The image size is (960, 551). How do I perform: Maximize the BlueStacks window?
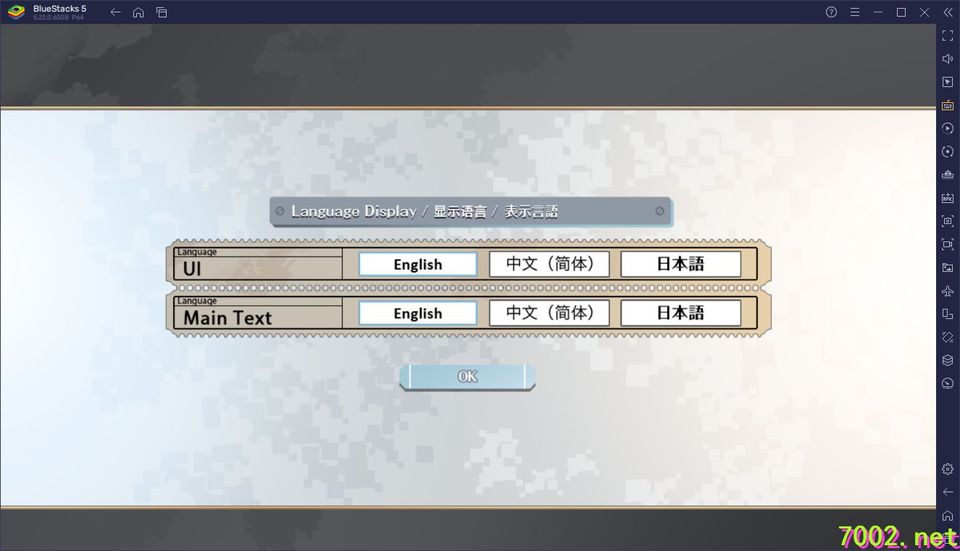click(901, 12)
